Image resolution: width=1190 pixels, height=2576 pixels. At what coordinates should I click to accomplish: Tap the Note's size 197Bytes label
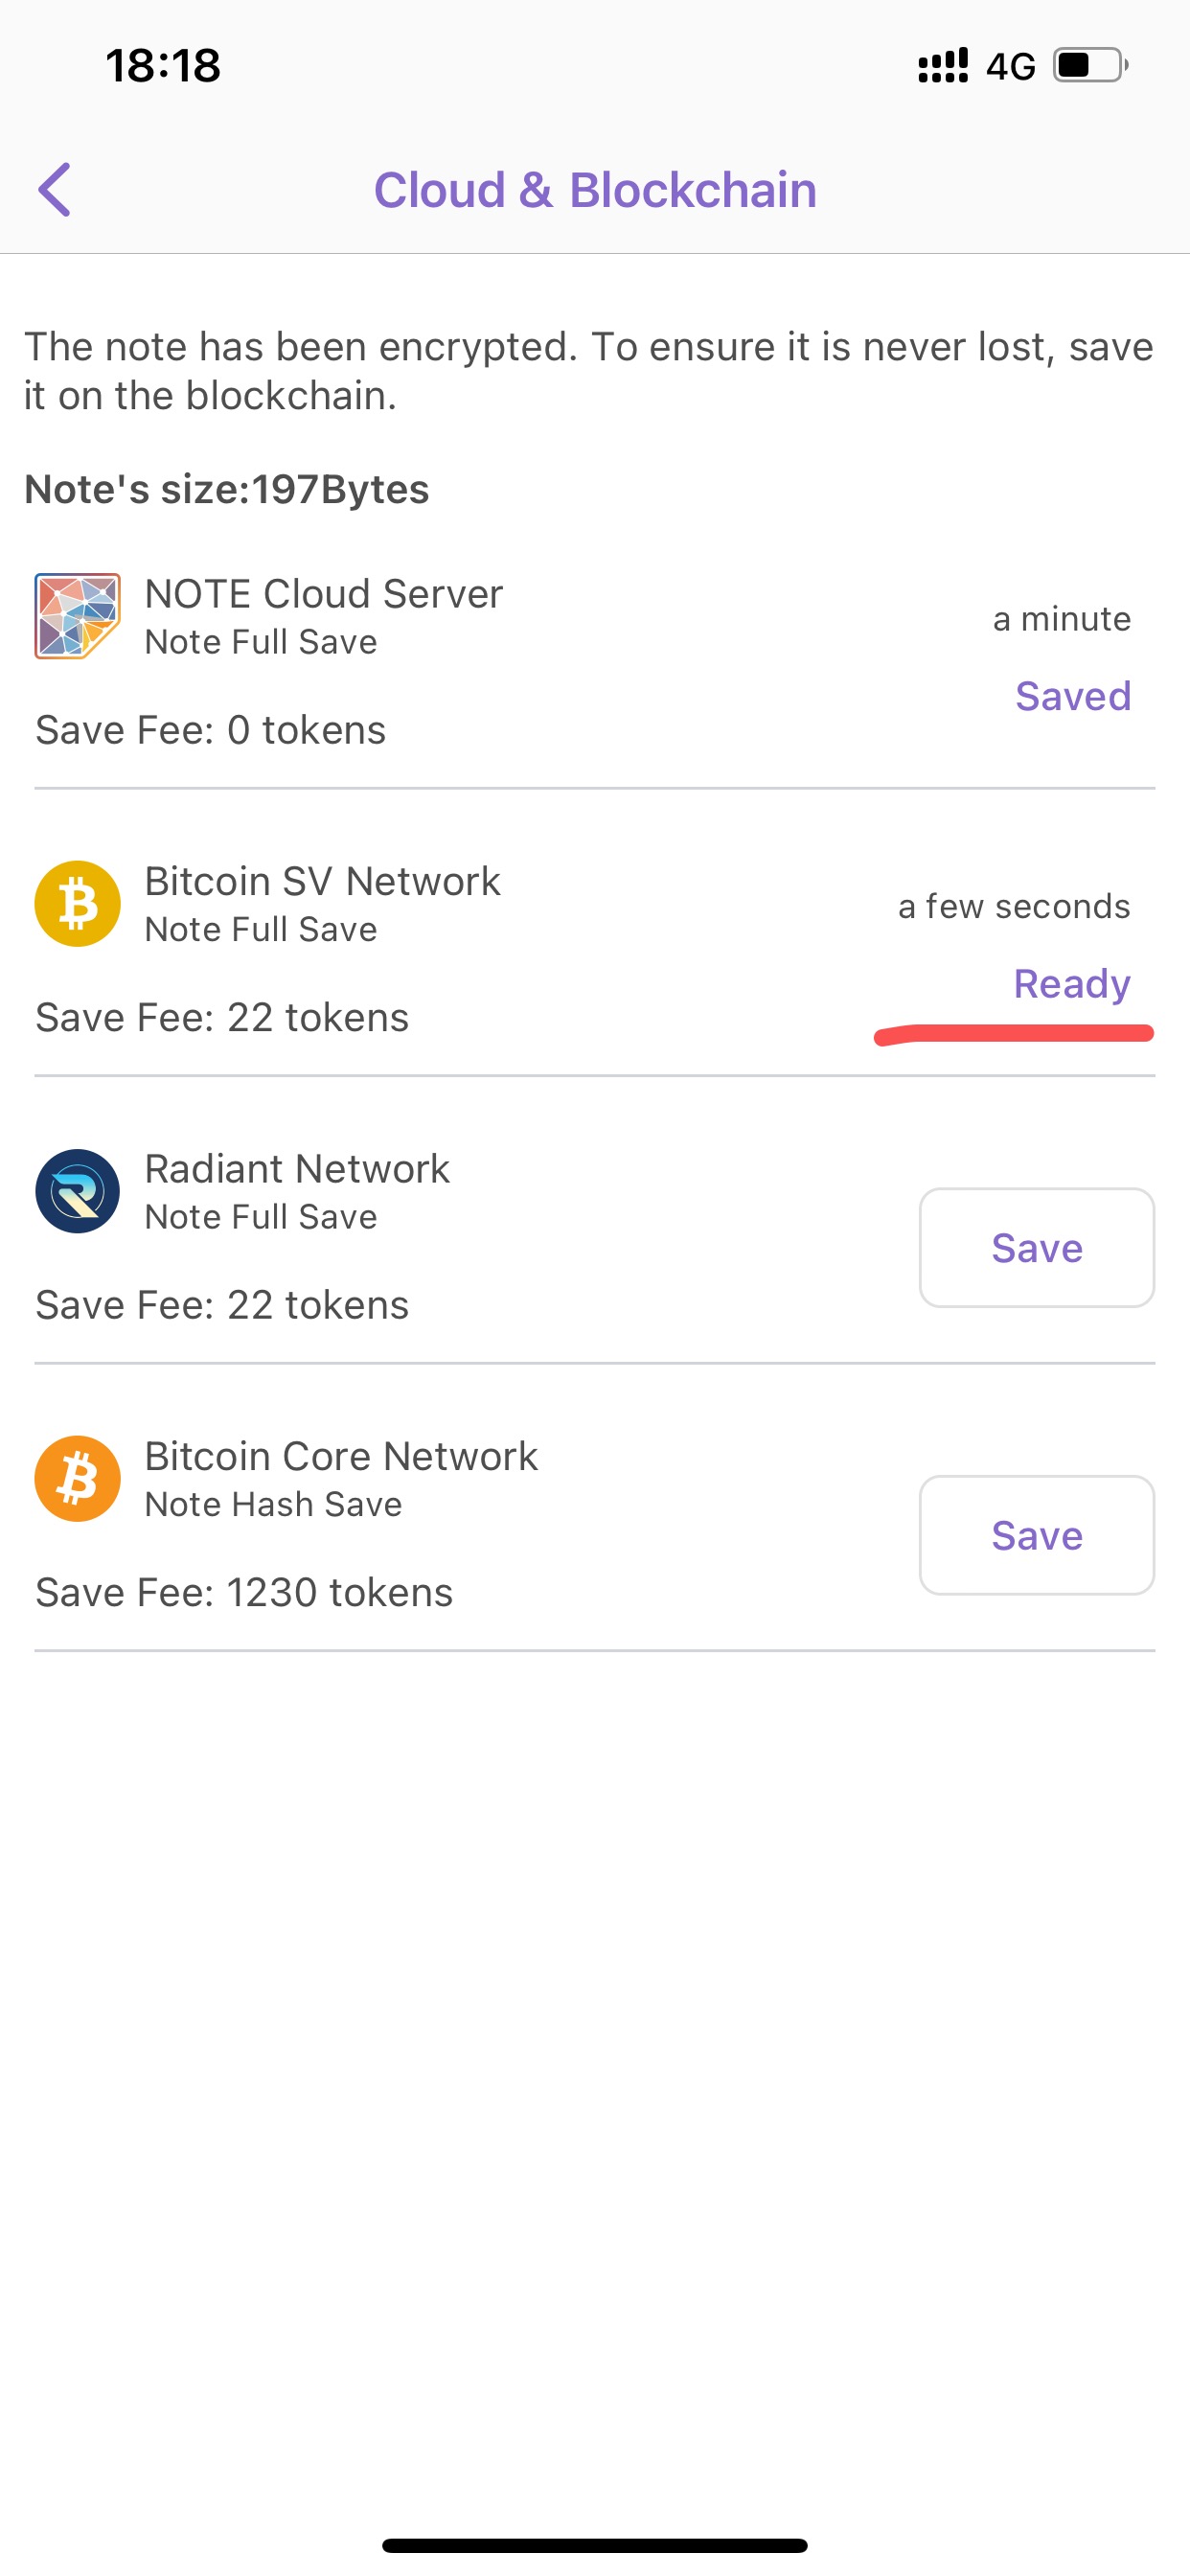pos(227,490)
